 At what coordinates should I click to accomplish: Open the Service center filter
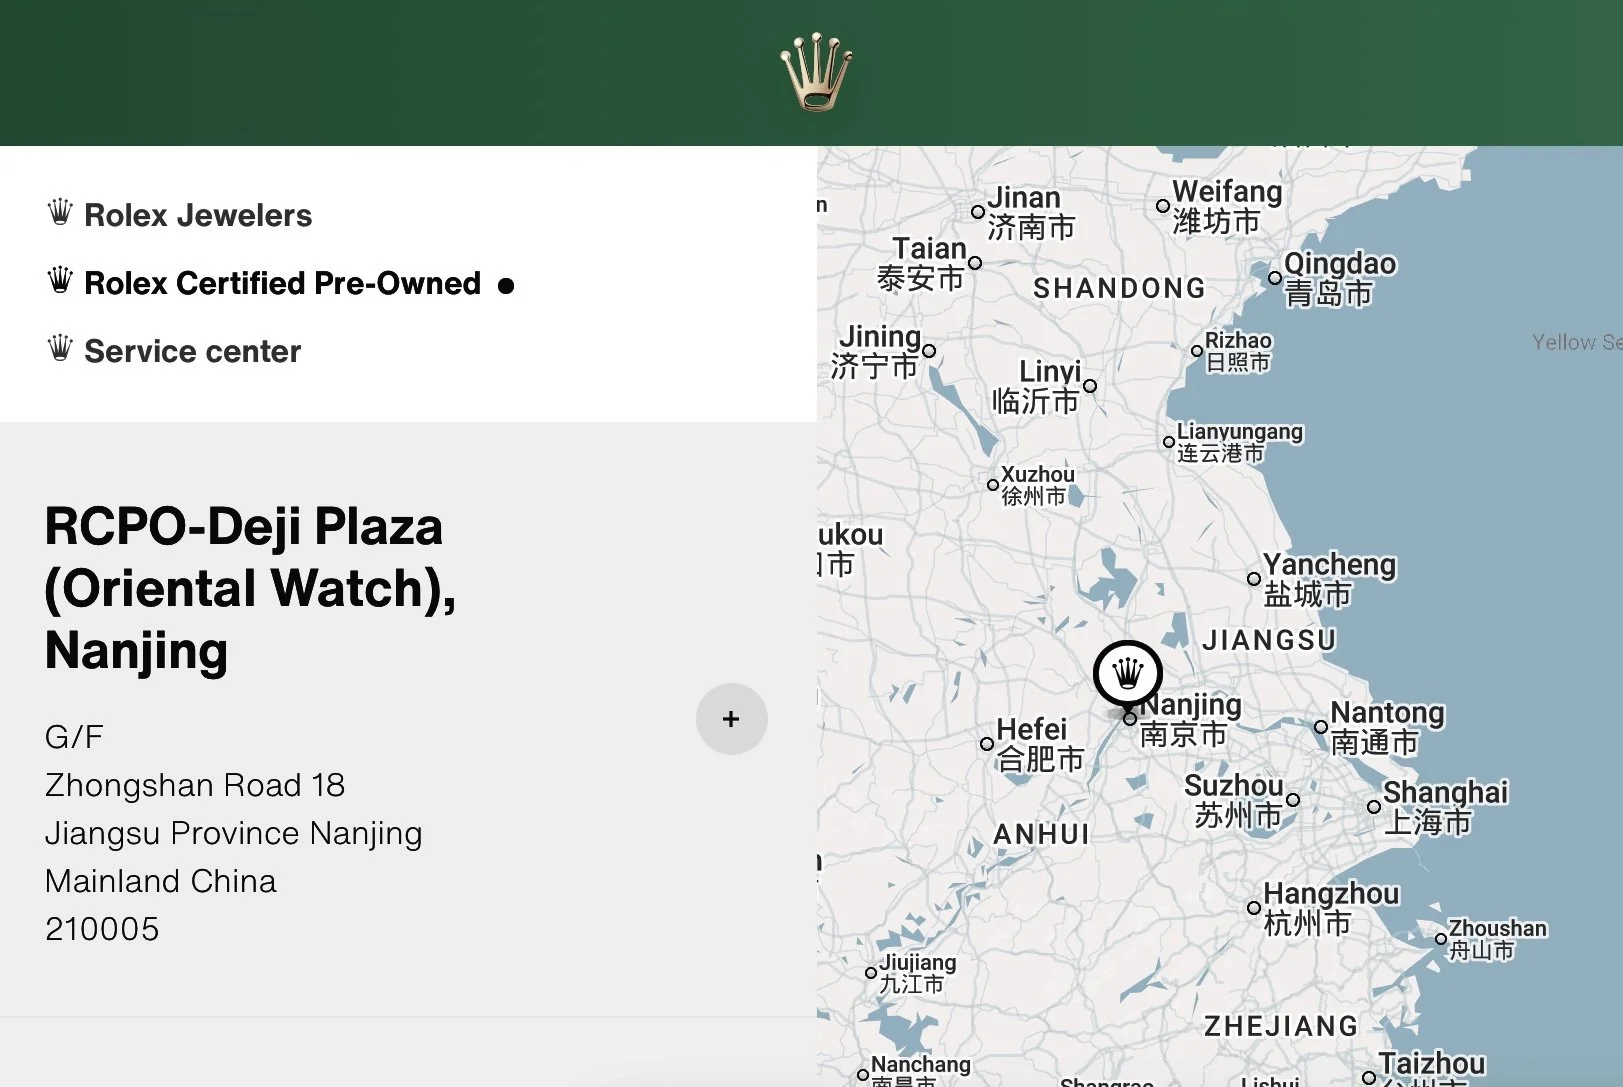[x=192, y=351]
